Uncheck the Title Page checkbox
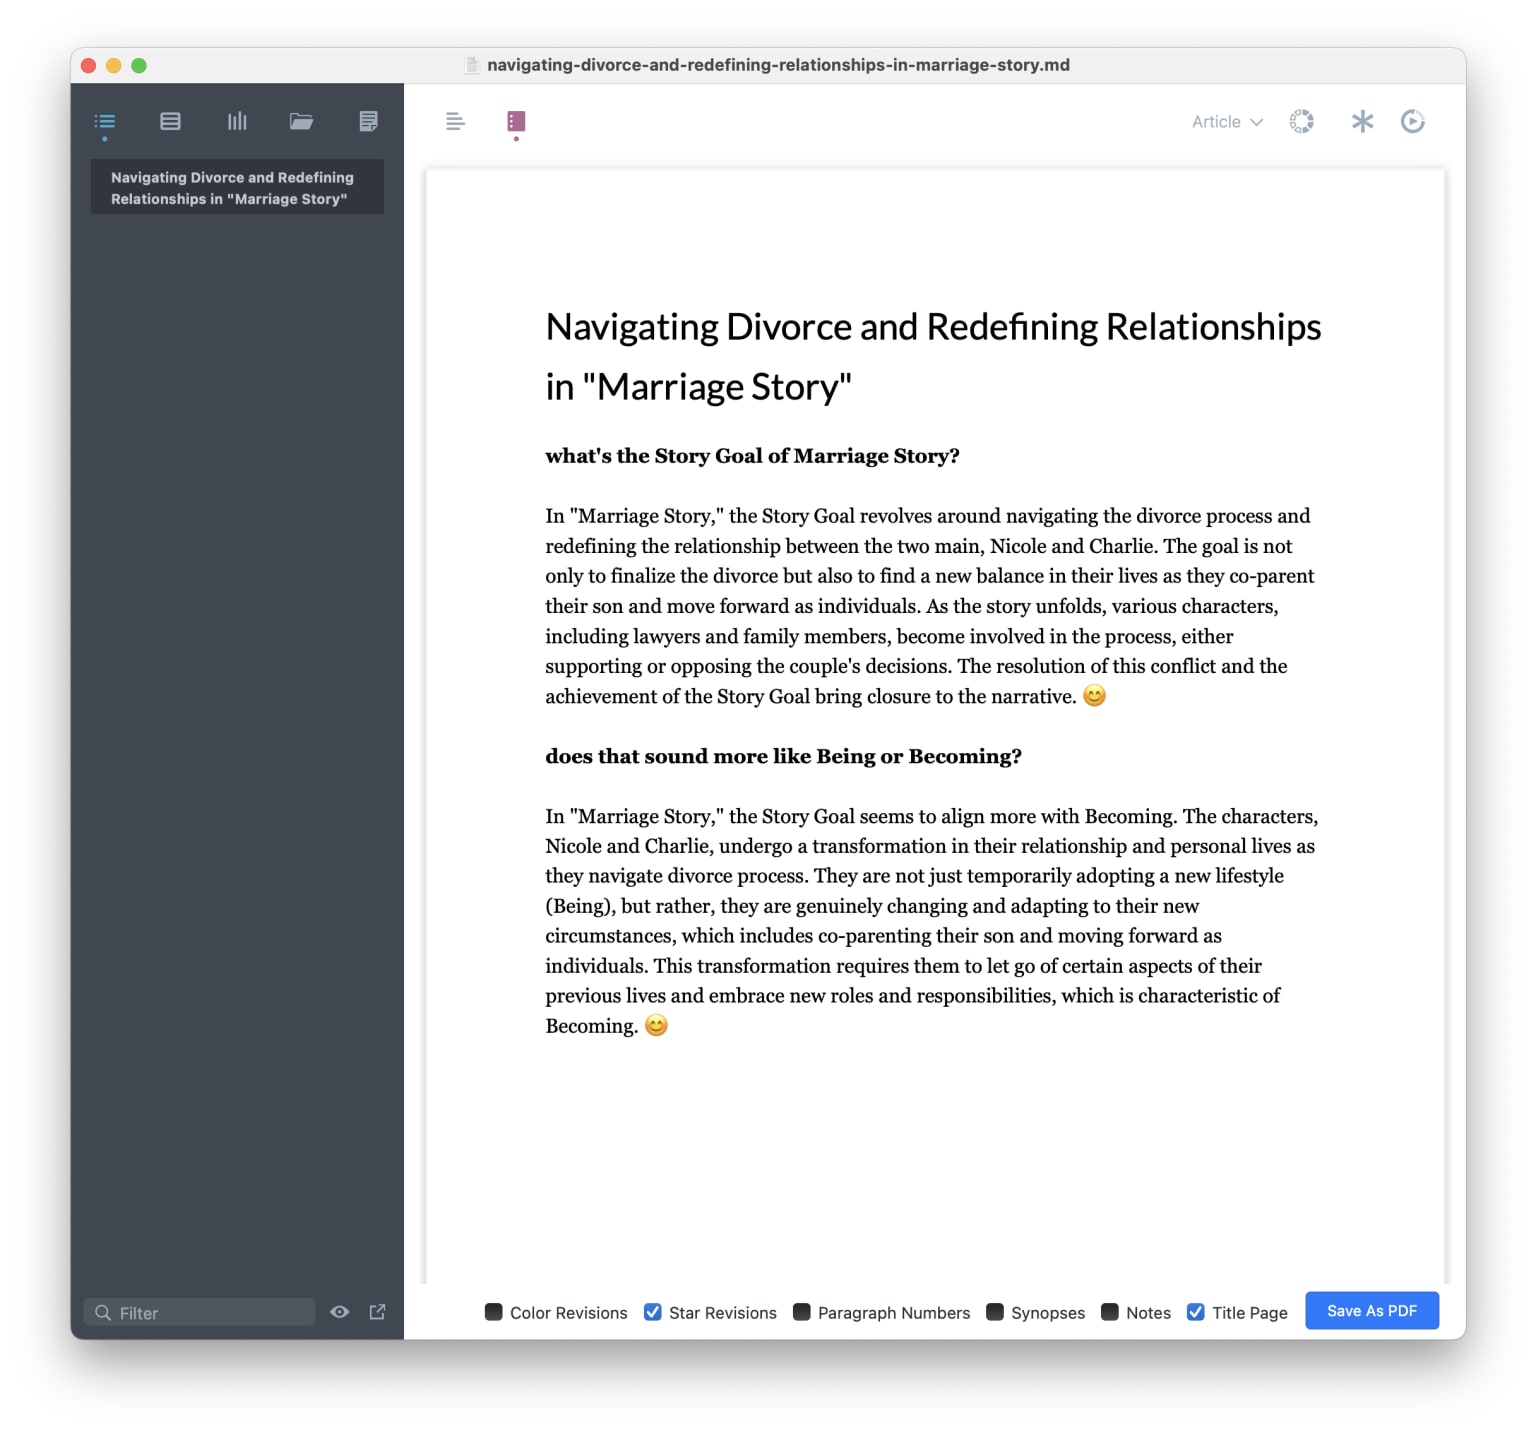The height and width of the screenshot is (1433, 1536). (1195, 1312)
